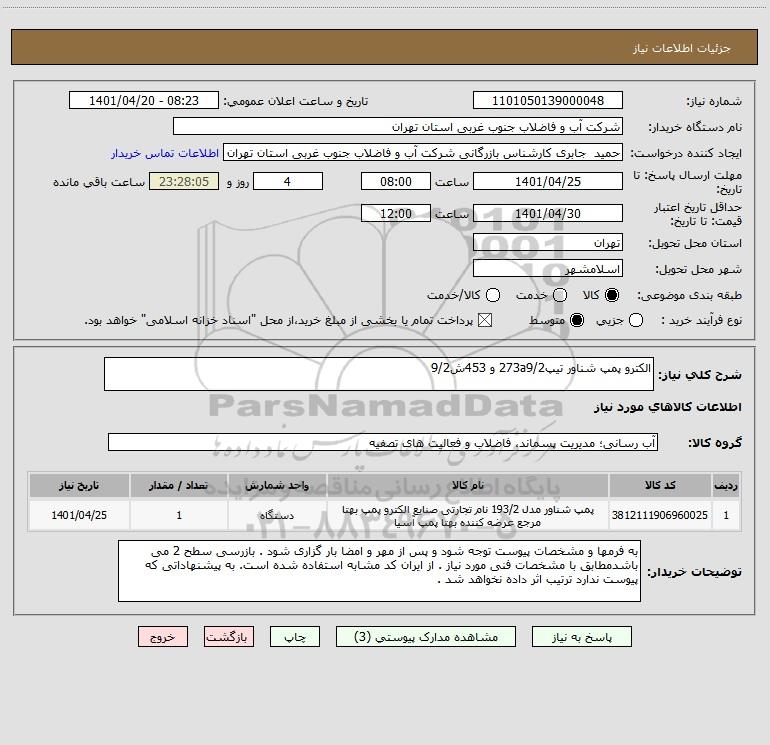
Task: Click the general need description text box
Action: pos(379,374)
